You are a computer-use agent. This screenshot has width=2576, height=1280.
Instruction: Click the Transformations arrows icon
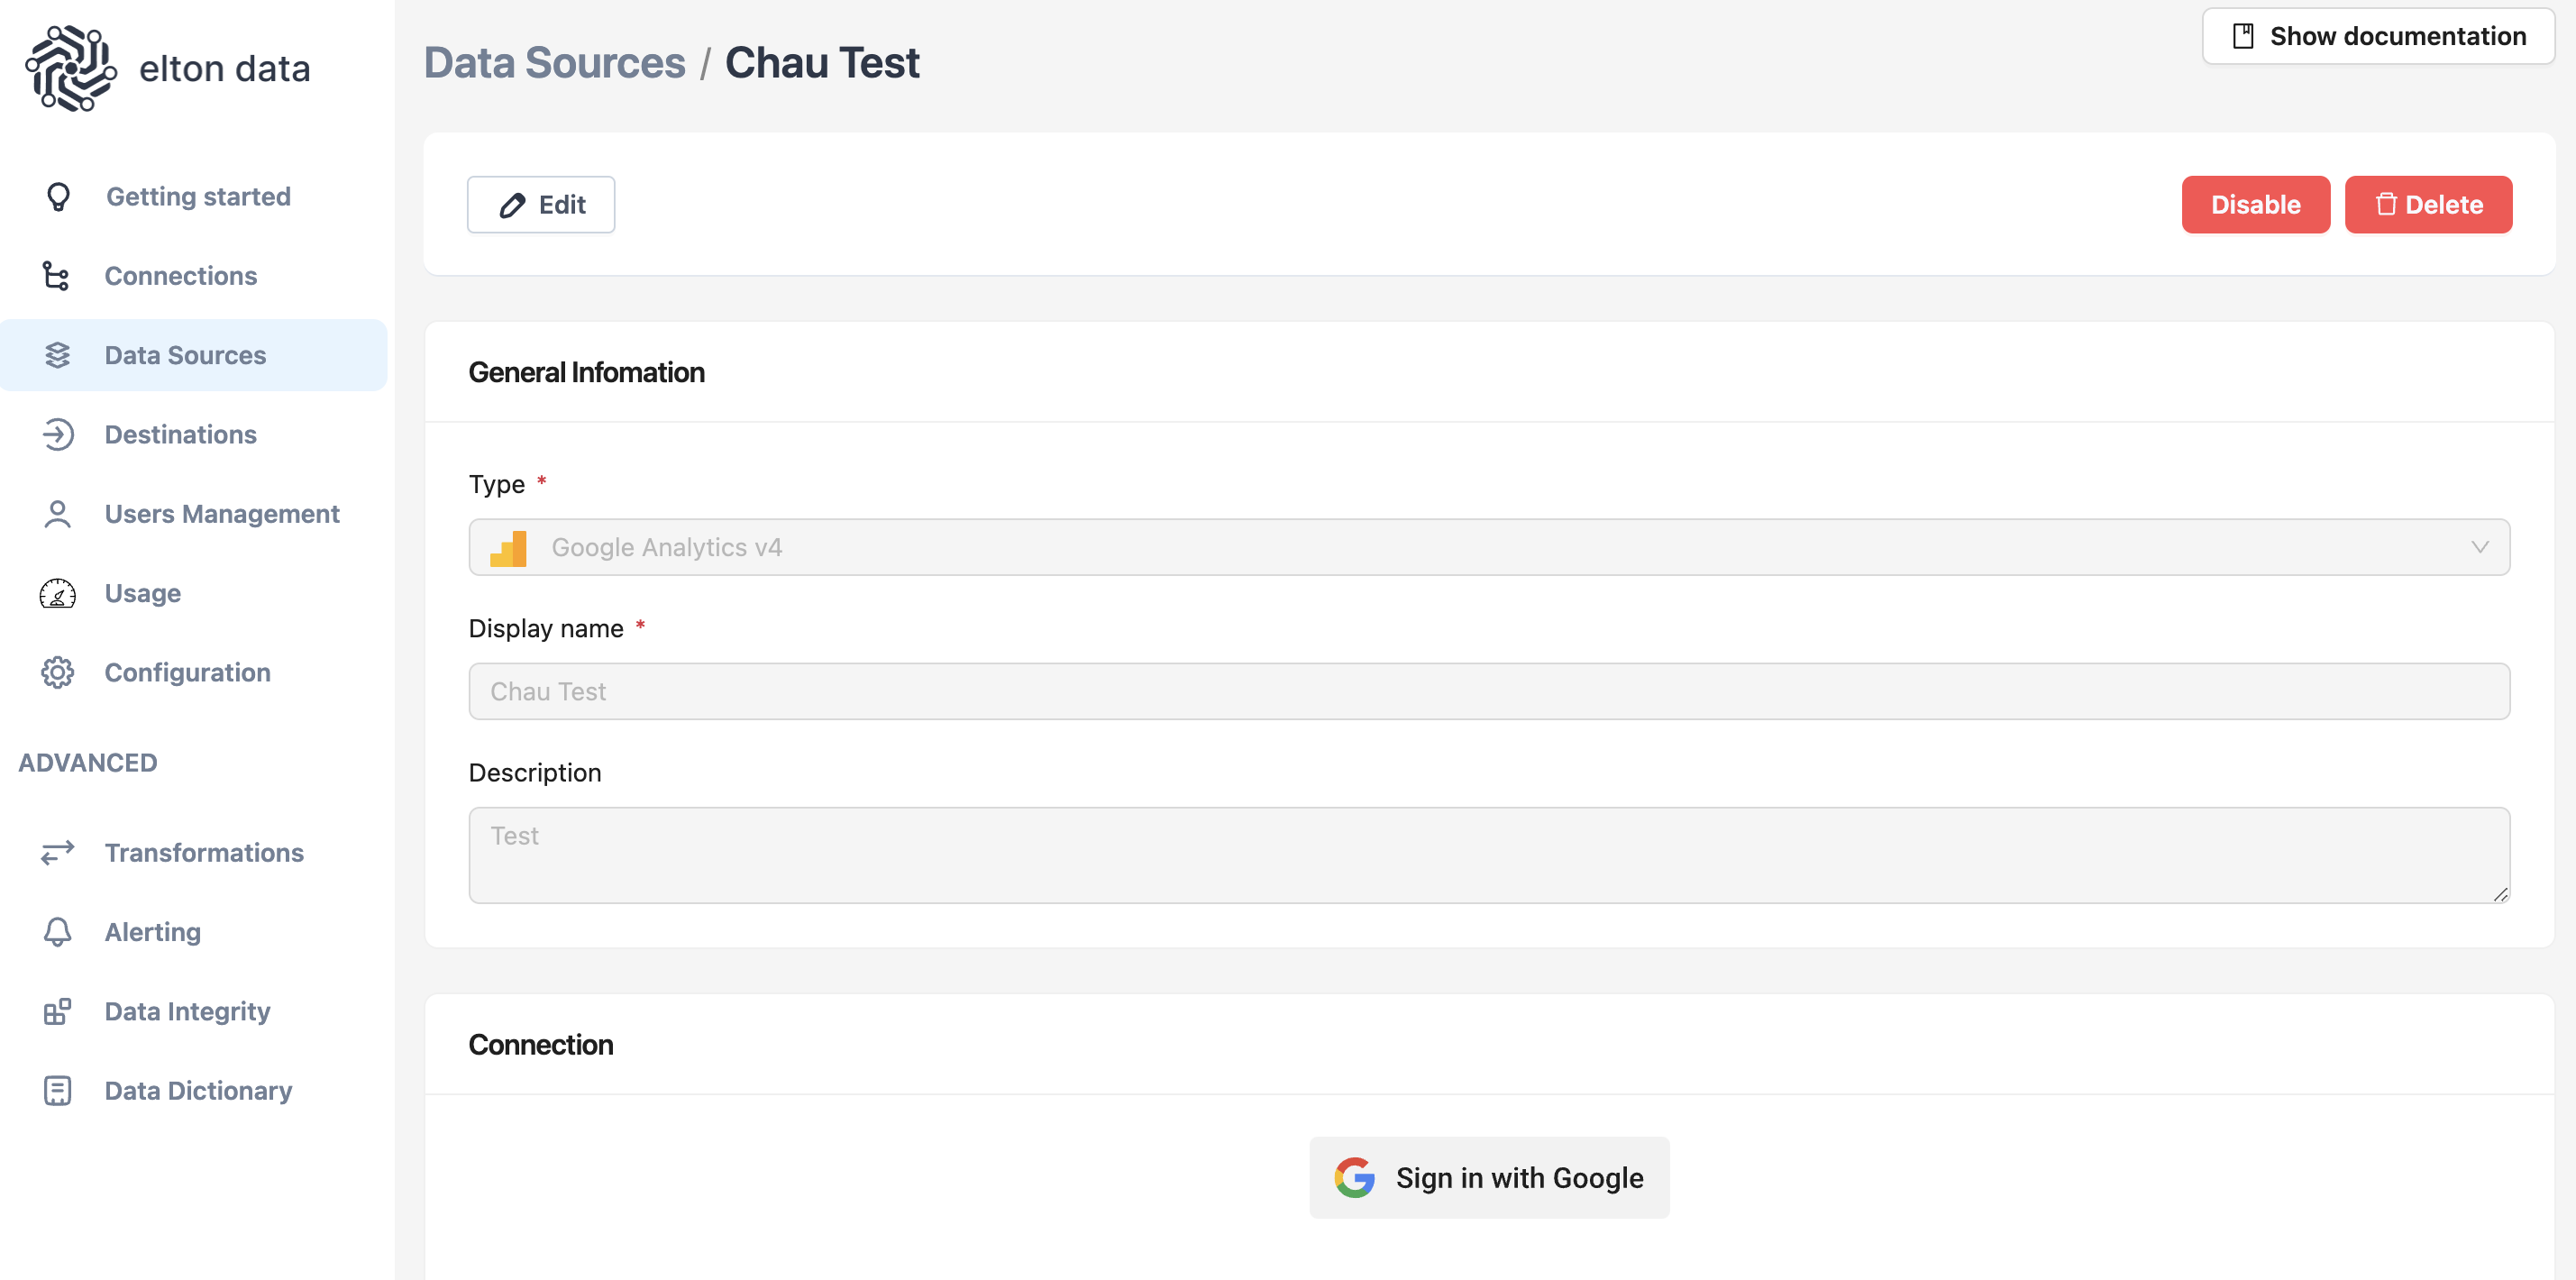point(58,853)
